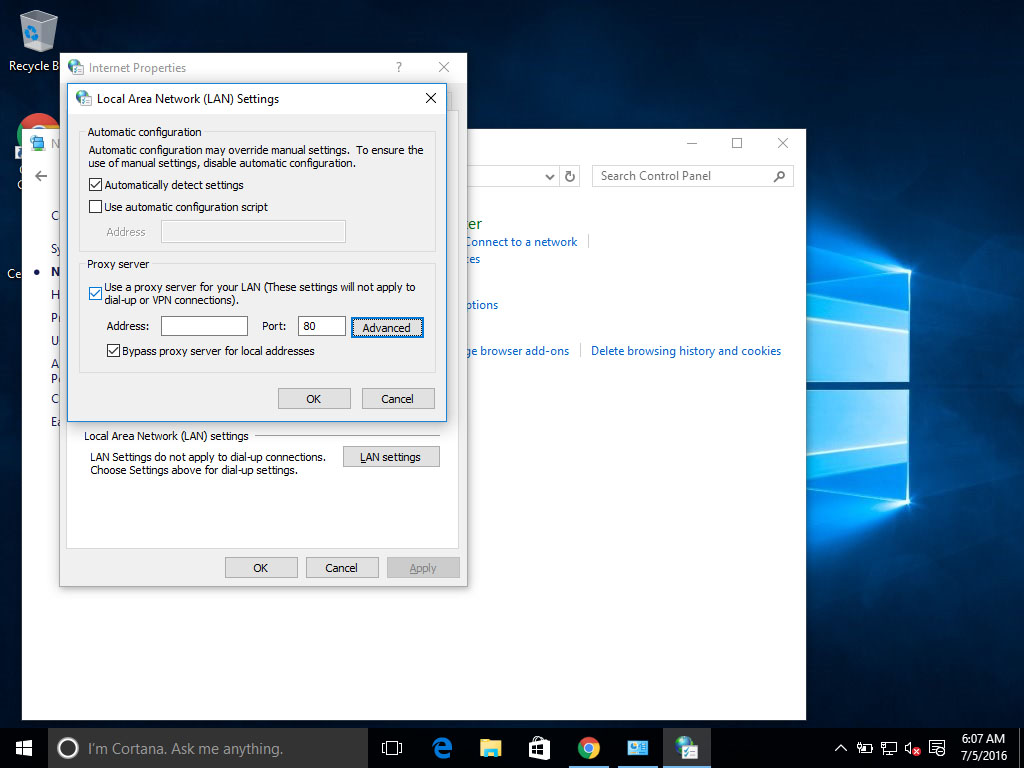
Task: Open the Microsoft Store from the taskbar
Action: pyautogui.click(x=539, y=747)
